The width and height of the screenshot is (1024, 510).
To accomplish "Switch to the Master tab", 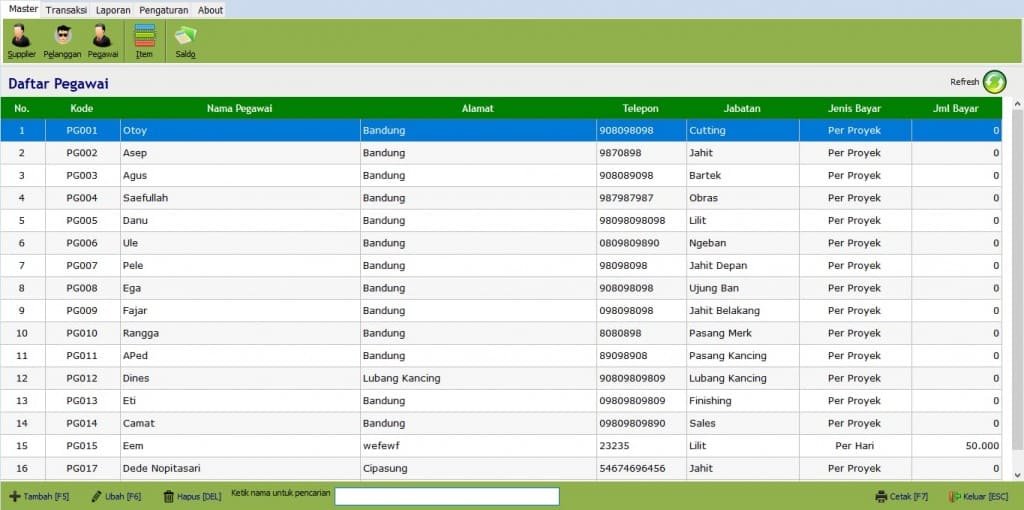I will pos(23,9).
